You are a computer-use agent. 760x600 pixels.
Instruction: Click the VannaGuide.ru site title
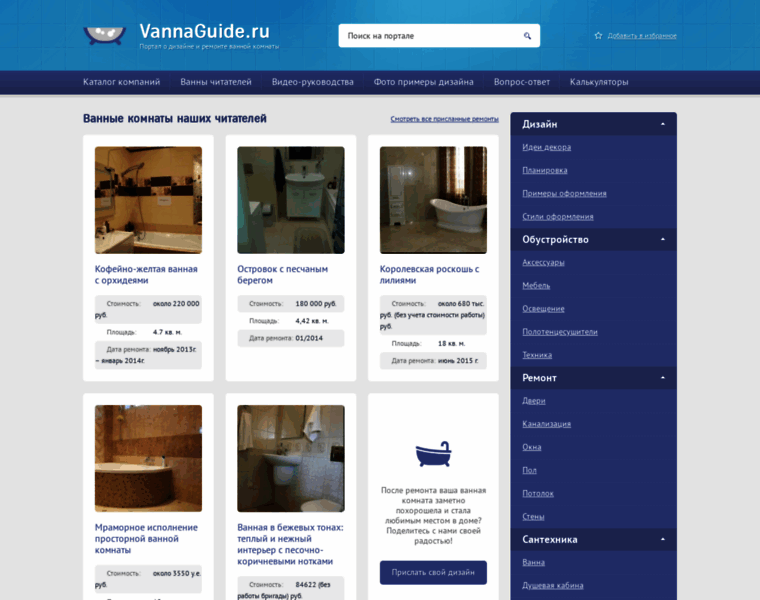point(204,31)
